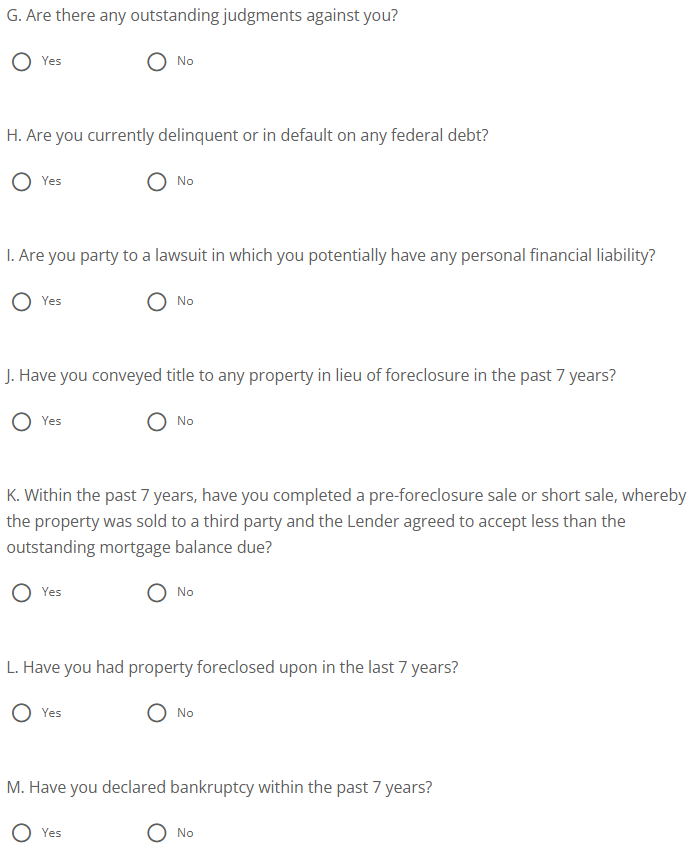The height and width of the screenshot is (855, 695).
Task: Select Yes for outstanding judgments question
Action: click(21, 62)
